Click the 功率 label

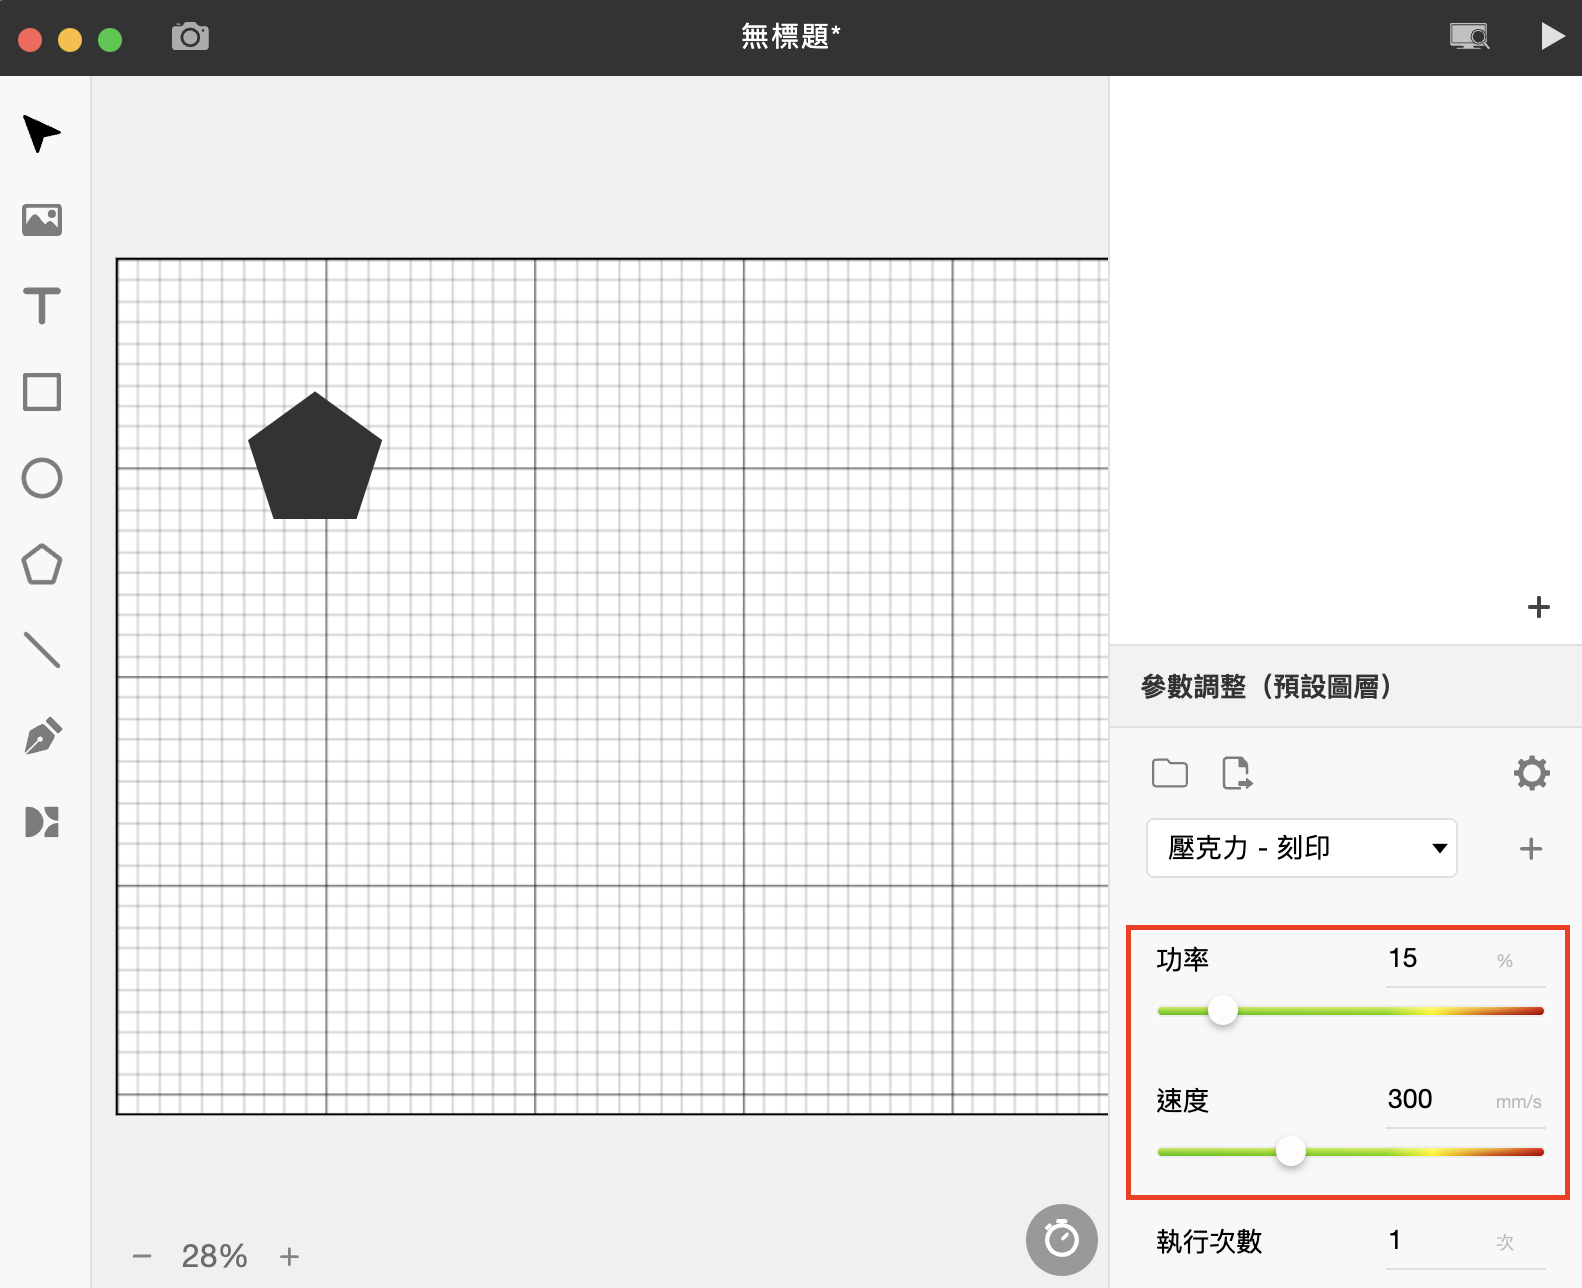click(x=1183, y=960)
